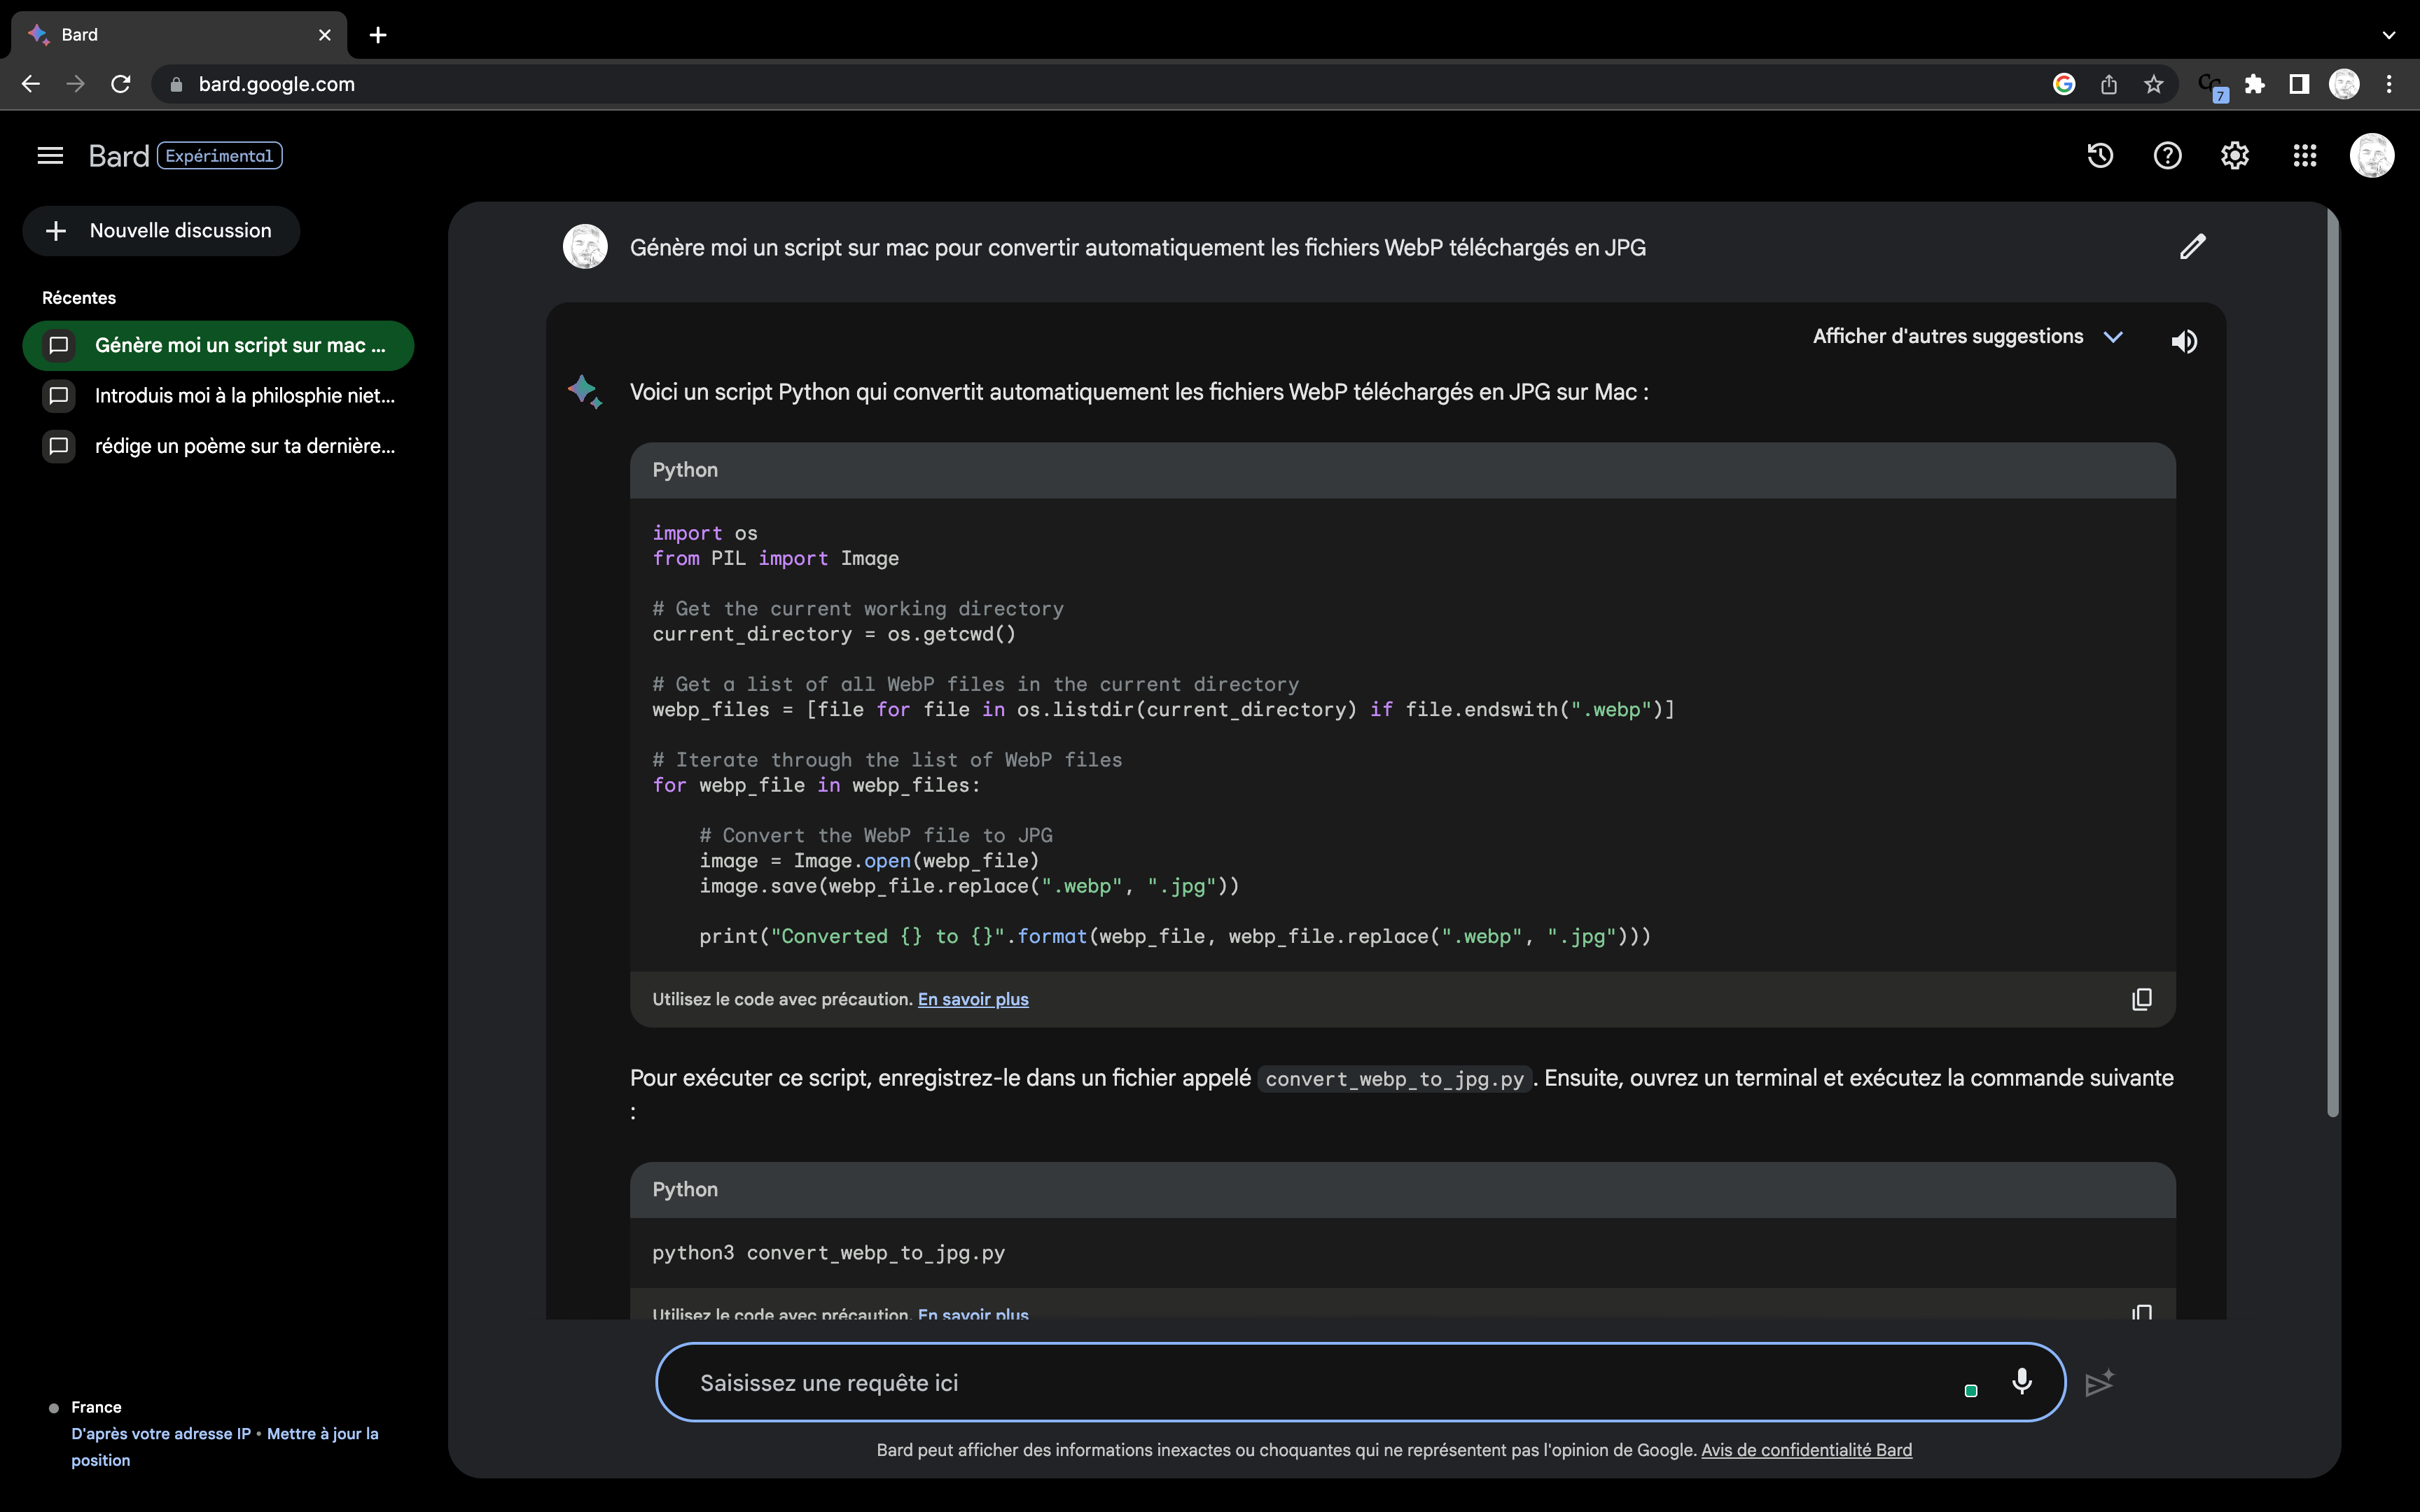Bookmark this page with star icon
The image size is (2420, 1512).
pyautogui.click(x=2154, y=84)
